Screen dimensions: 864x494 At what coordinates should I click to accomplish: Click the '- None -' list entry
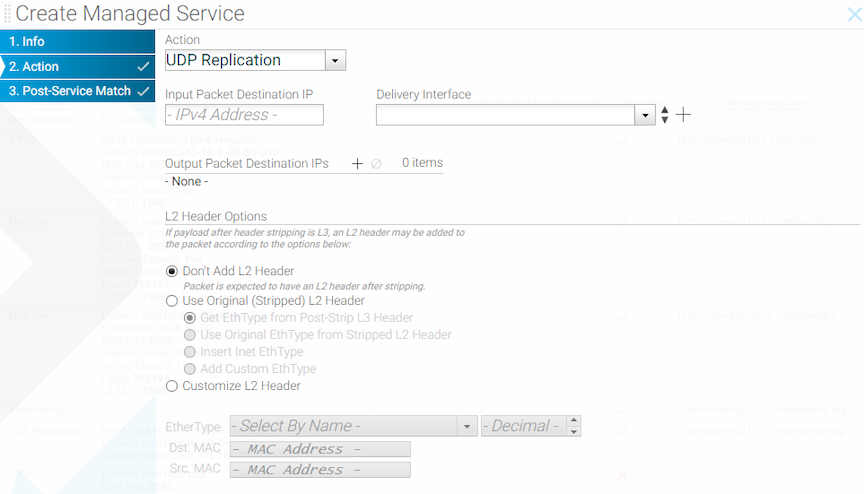click(x=186, y=181)
